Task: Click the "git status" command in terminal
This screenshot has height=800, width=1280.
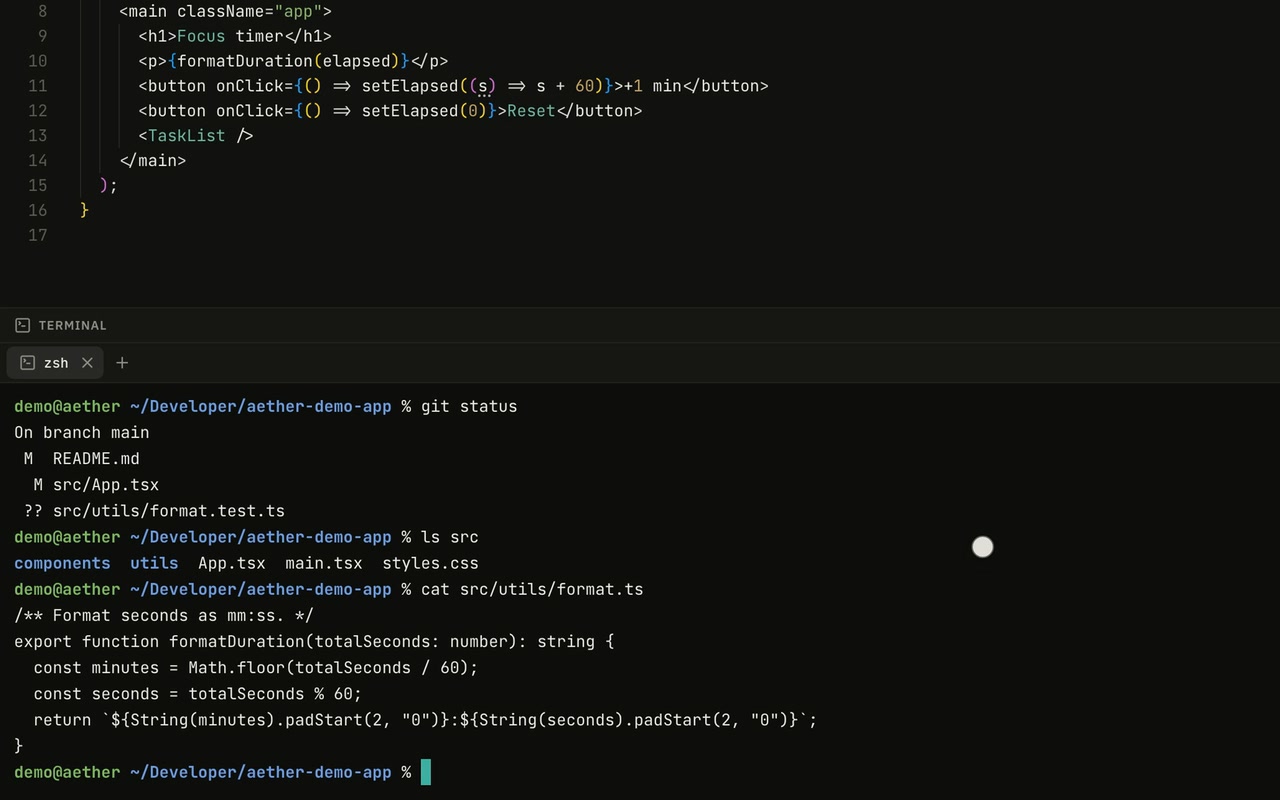Action: (x=469, y=407)
